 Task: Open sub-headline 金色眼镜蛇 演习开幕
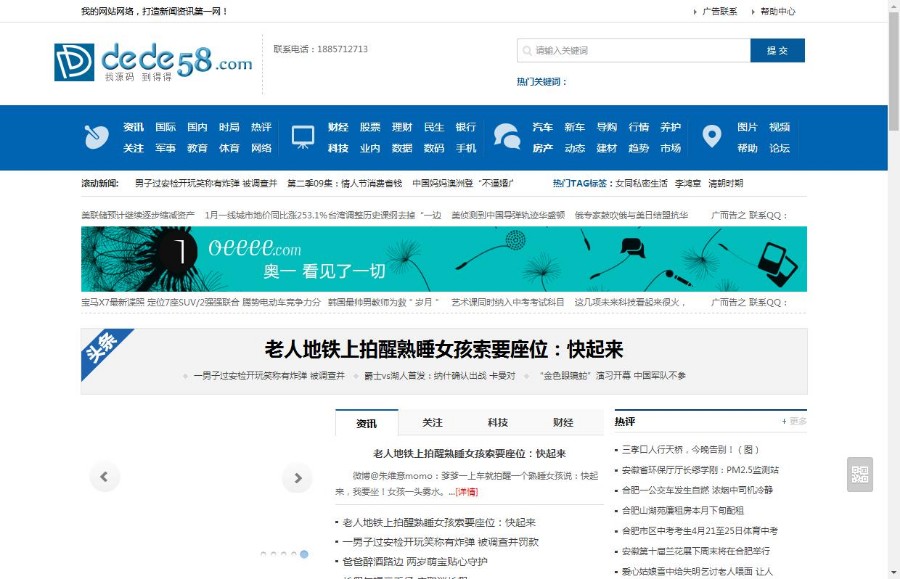click(612, 375)
